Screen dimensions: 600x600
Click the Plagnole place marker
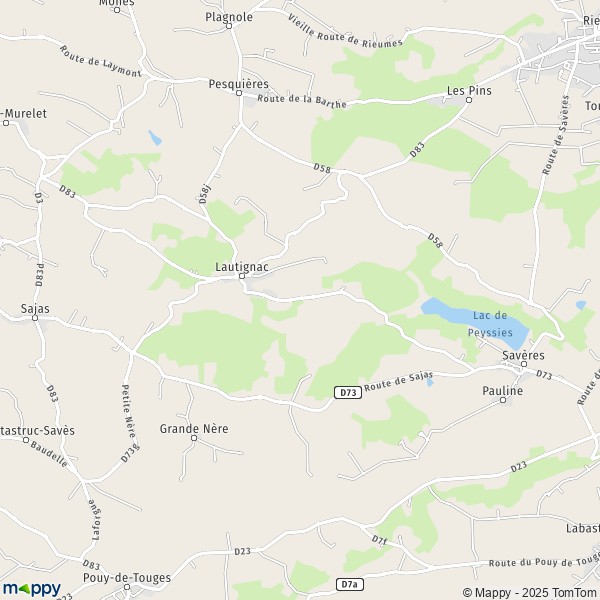tap(229, 26)
